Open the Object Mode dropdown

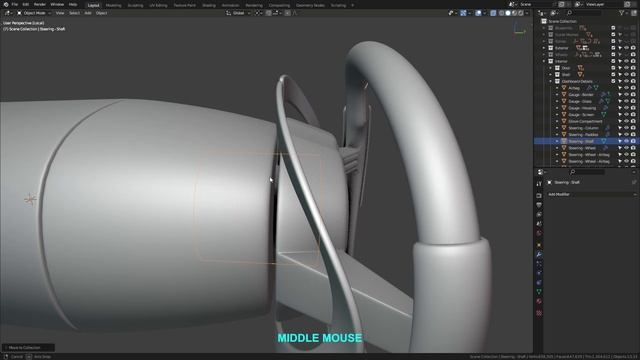(34, 13)
